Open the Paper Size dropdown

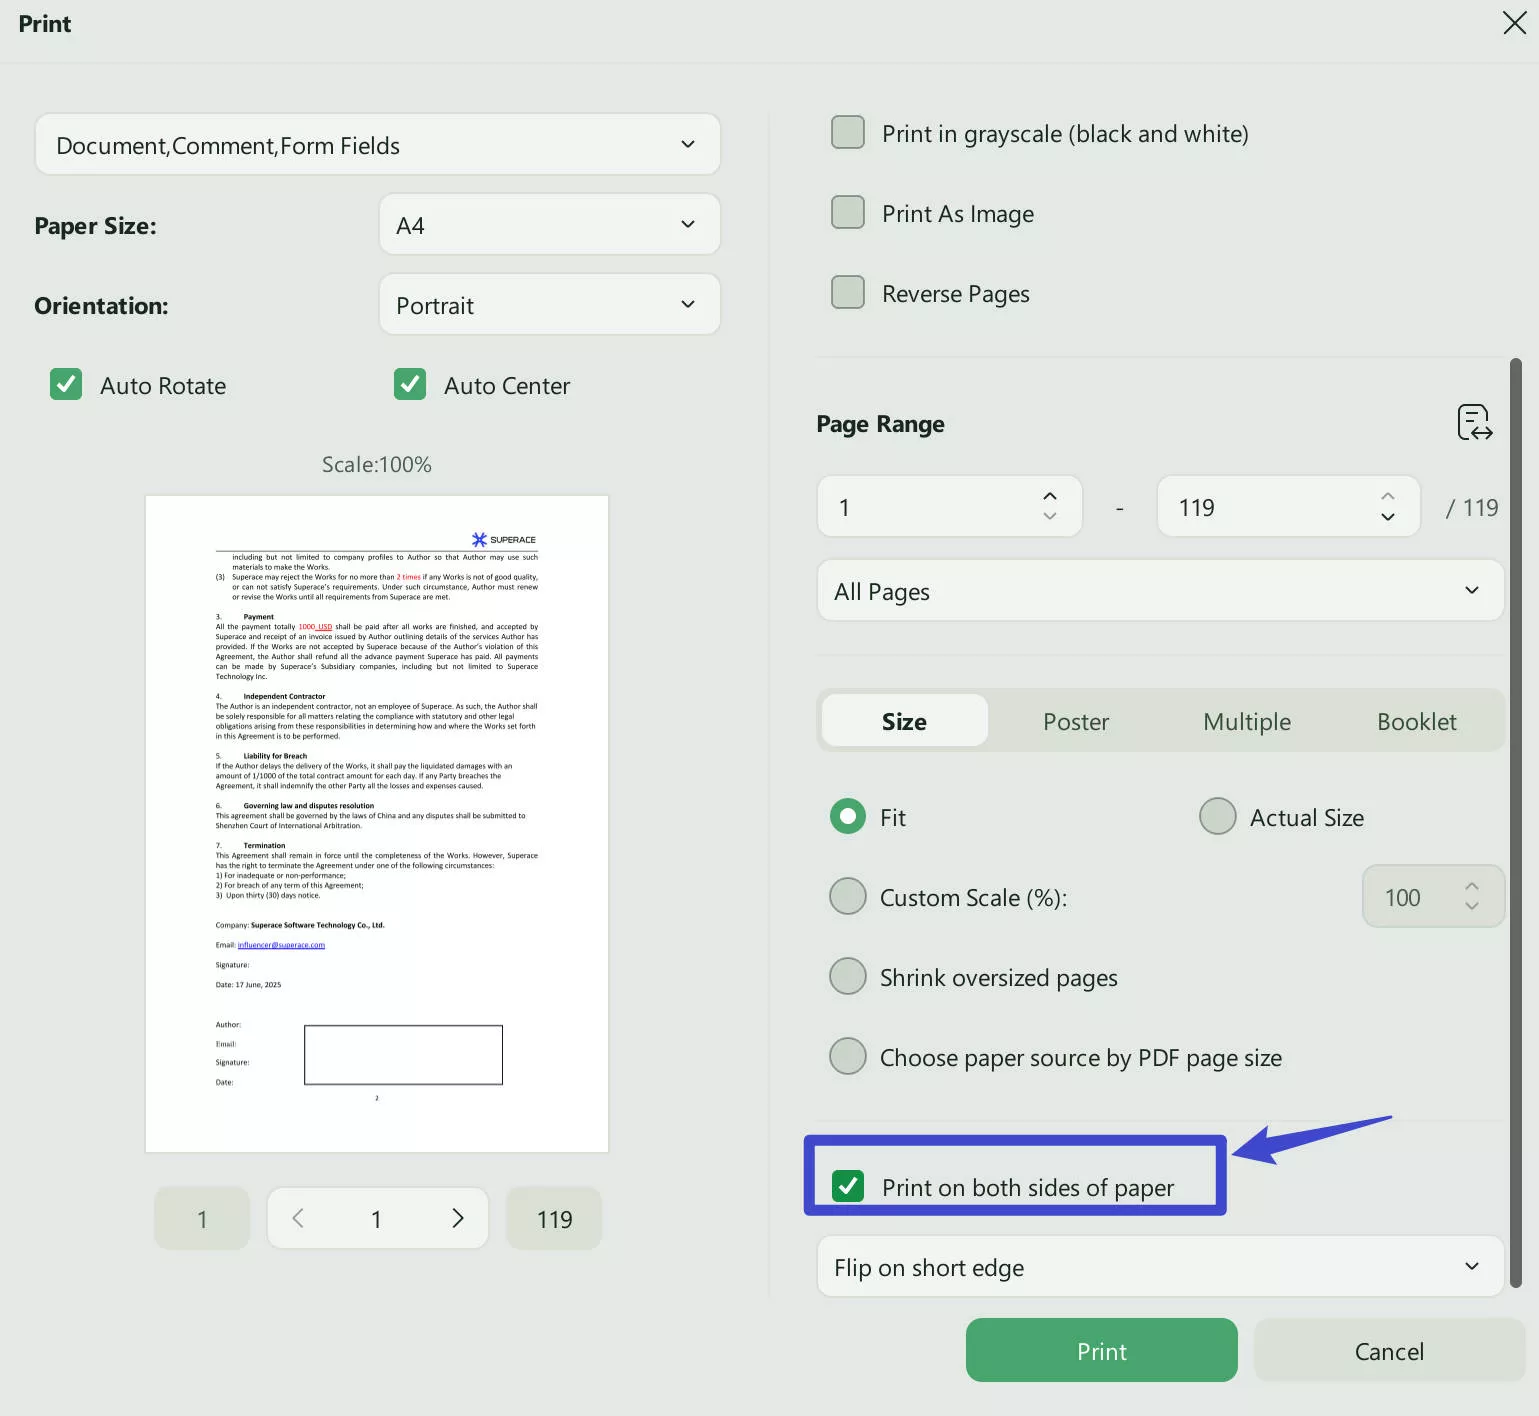click(x=549, y=224)
